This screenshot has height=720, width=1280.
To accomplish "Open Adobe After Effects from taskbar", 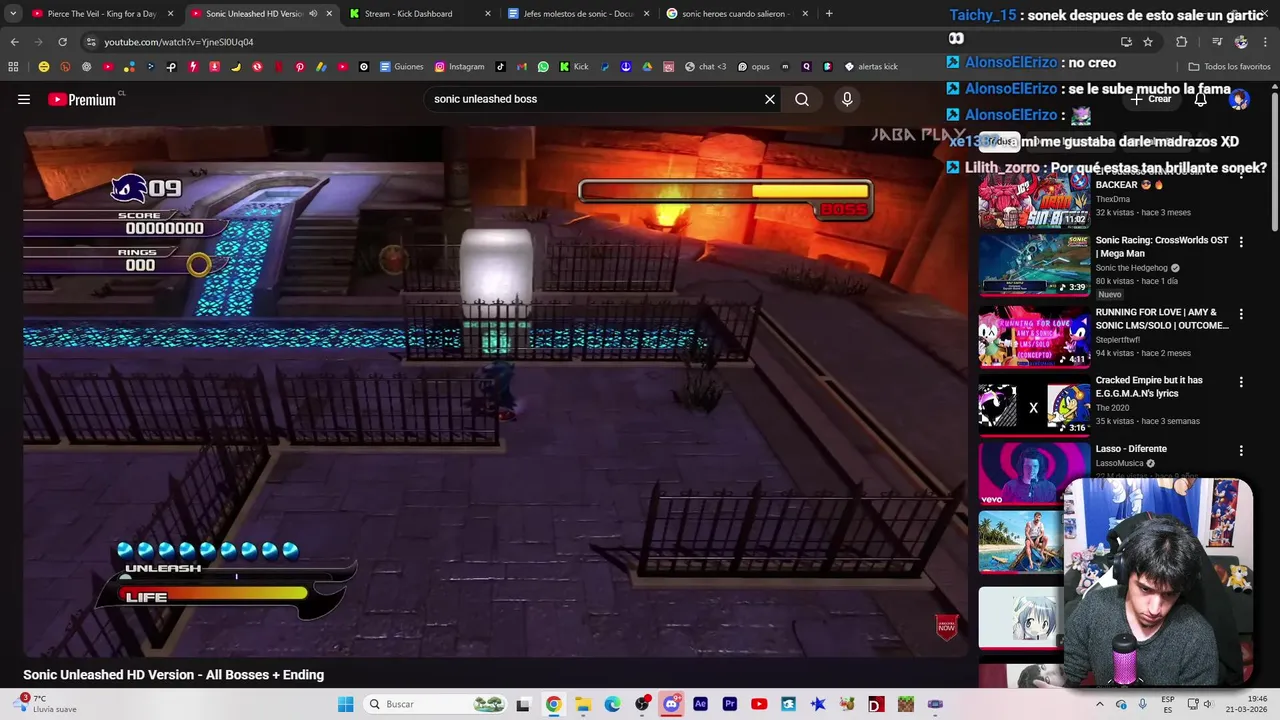I will click(700, 704).
